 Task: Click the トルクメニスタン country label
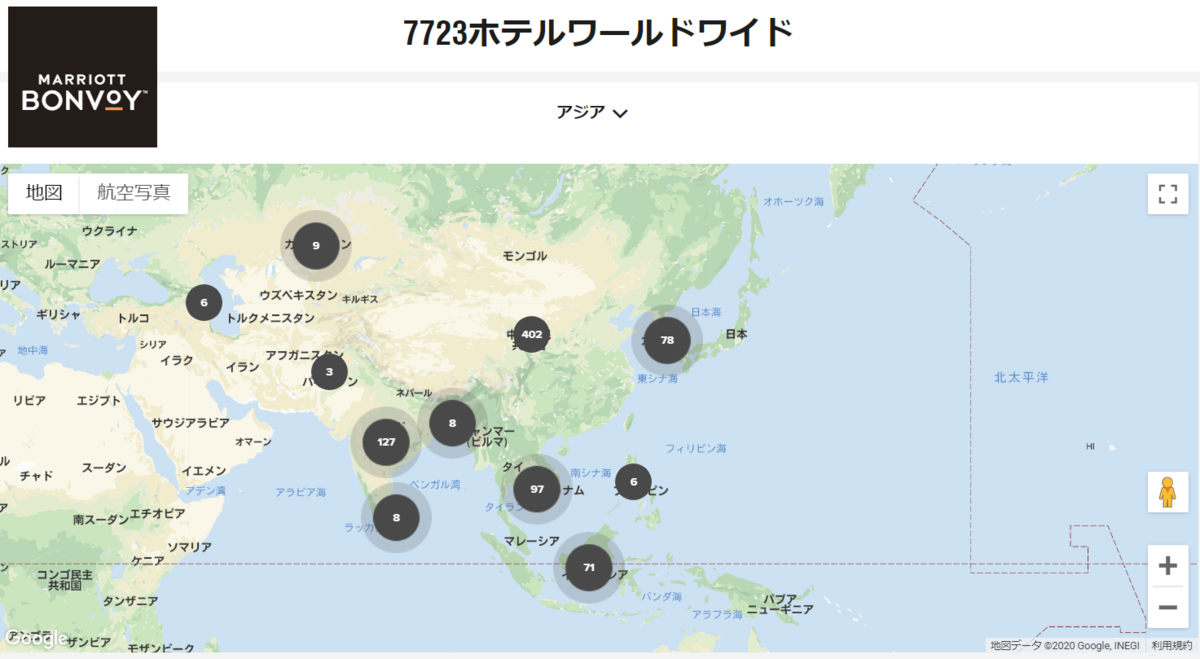point(270,318)
